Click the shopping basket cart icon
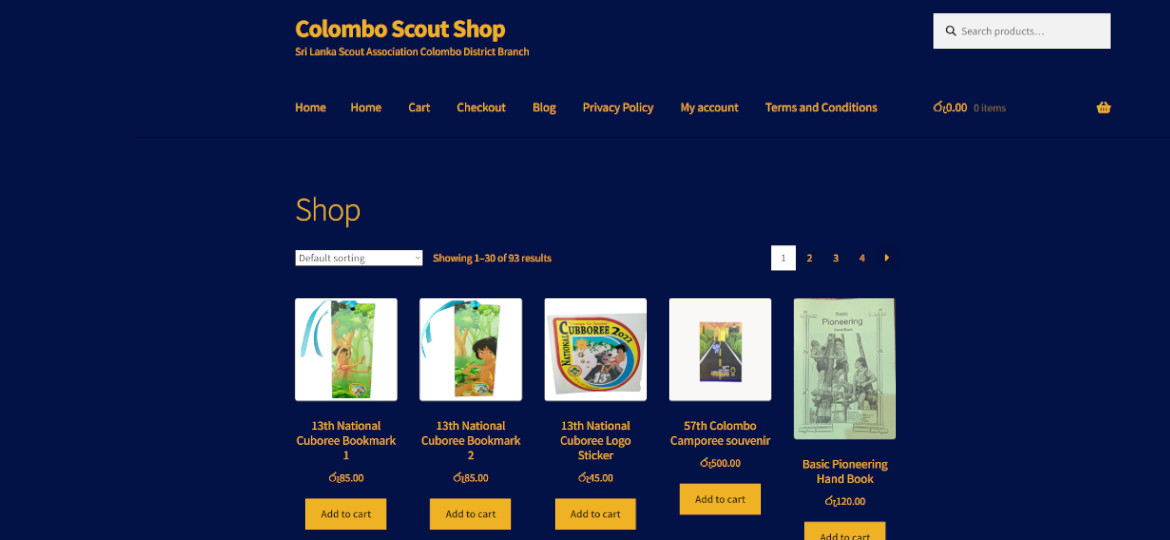This screenshot has width=1170, height=540. tap(1103, 107)
